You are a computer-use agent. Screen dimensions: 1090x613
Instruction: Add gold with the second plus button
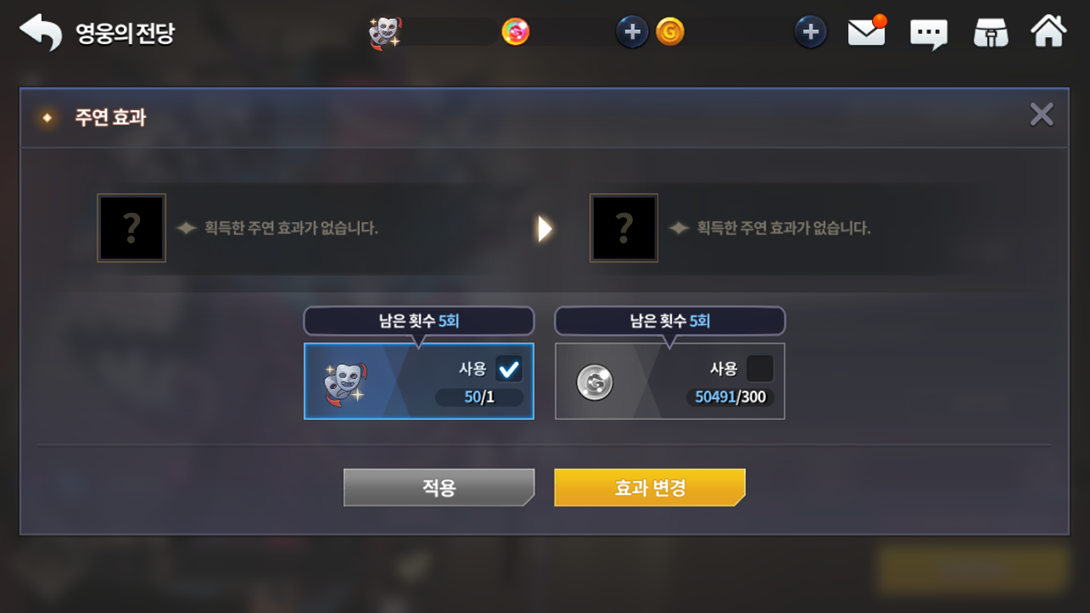[x=810, y=32]
